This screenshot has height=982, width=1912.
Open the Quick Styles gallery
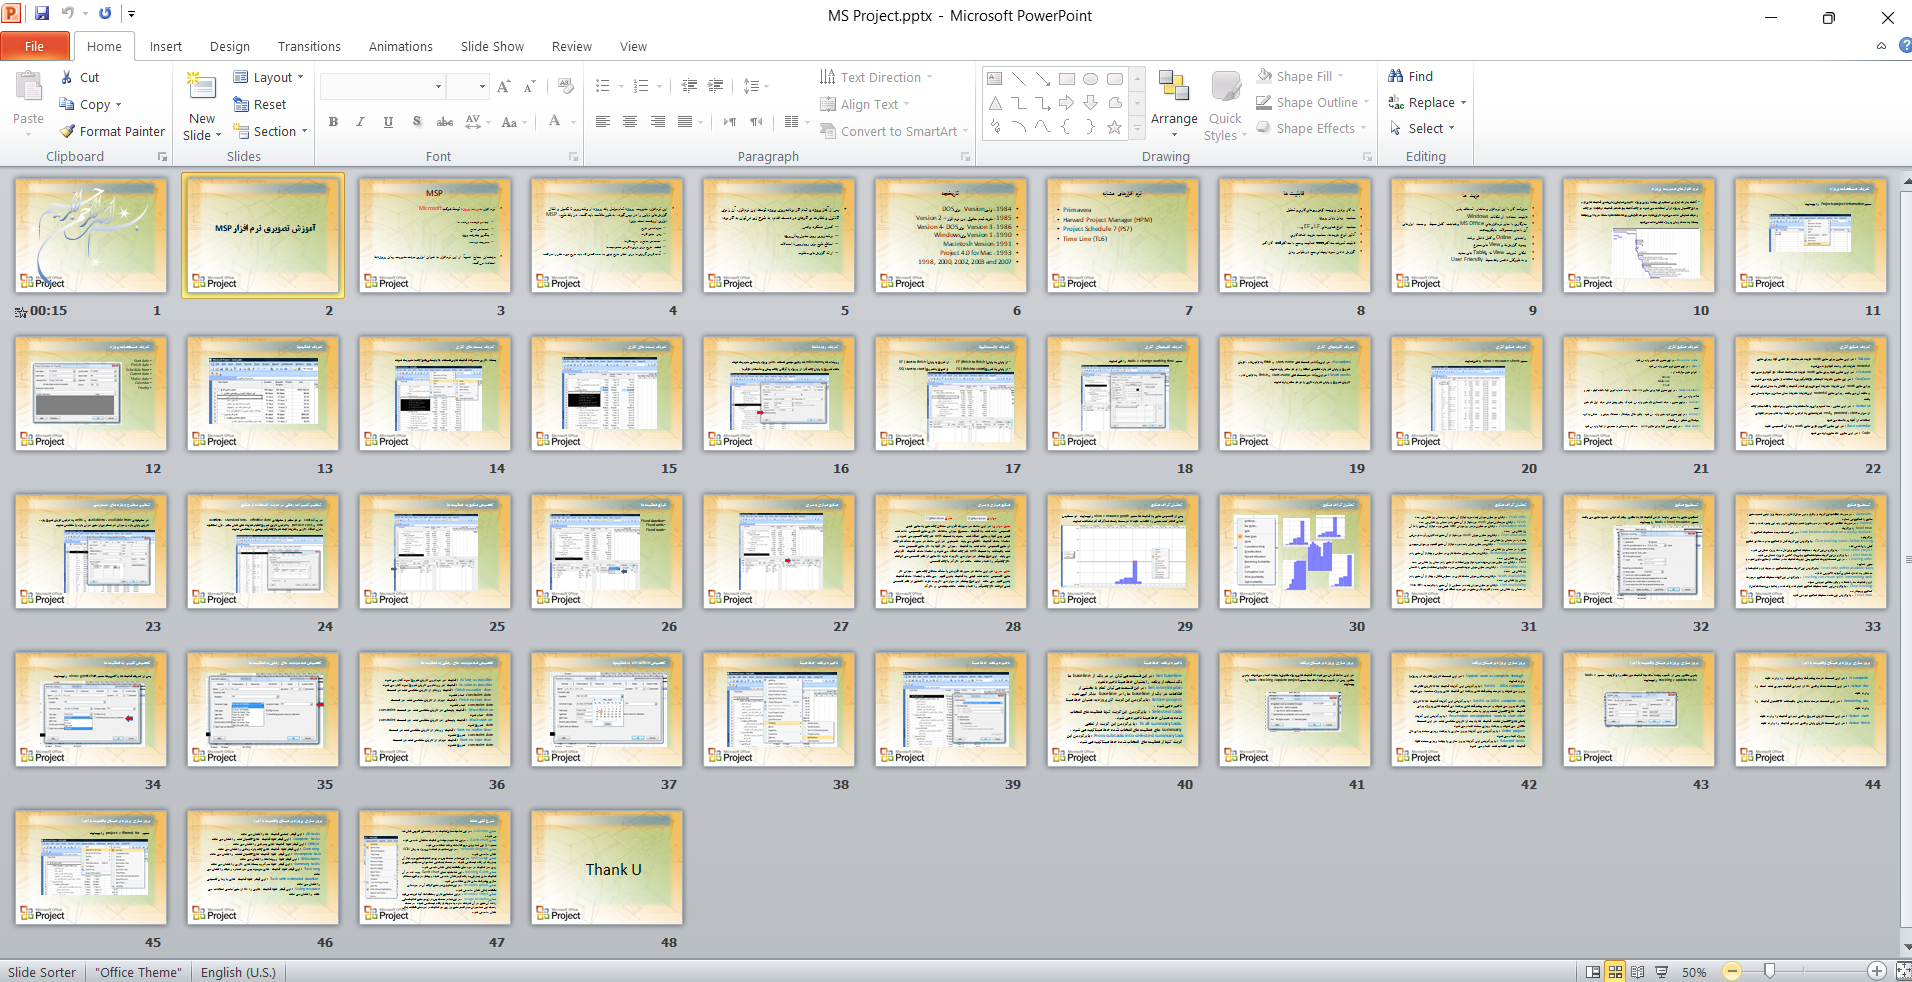pos(1225,106)
